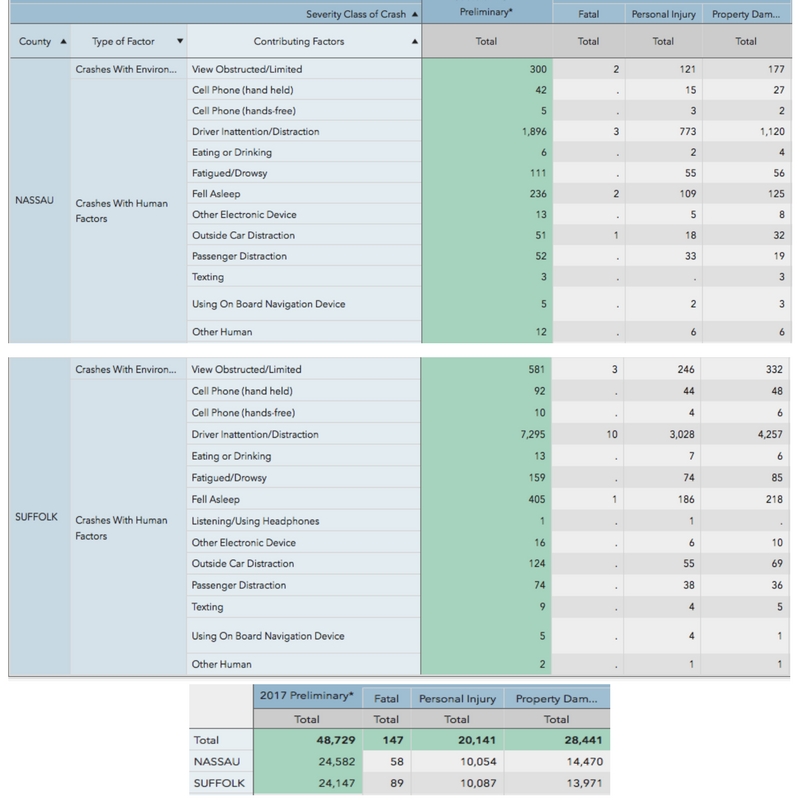Select Suffolk Cell Phone (hands-free) label
The width and height of the screenshot is (800, 800).
(243, 413)
